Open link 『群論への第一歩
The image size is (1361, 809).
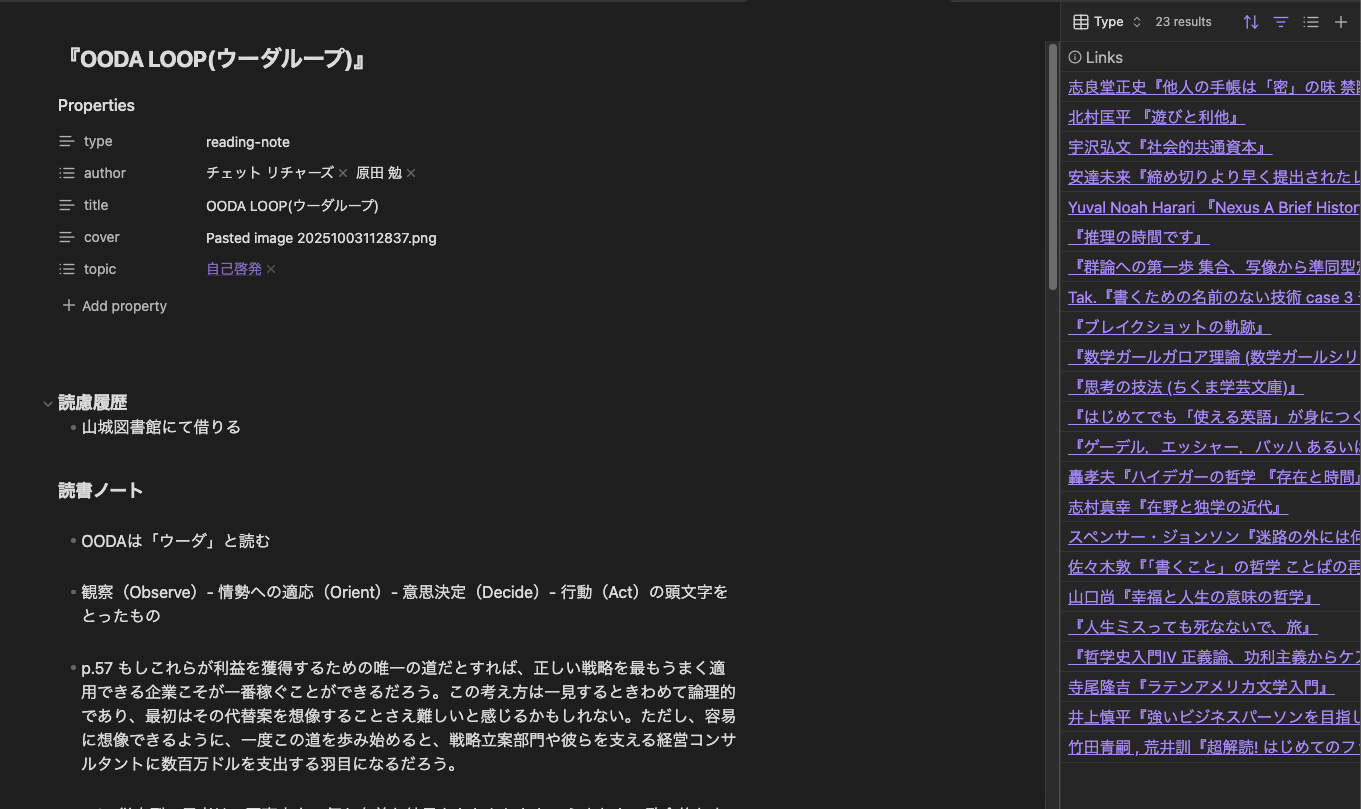coord(1214,267)
